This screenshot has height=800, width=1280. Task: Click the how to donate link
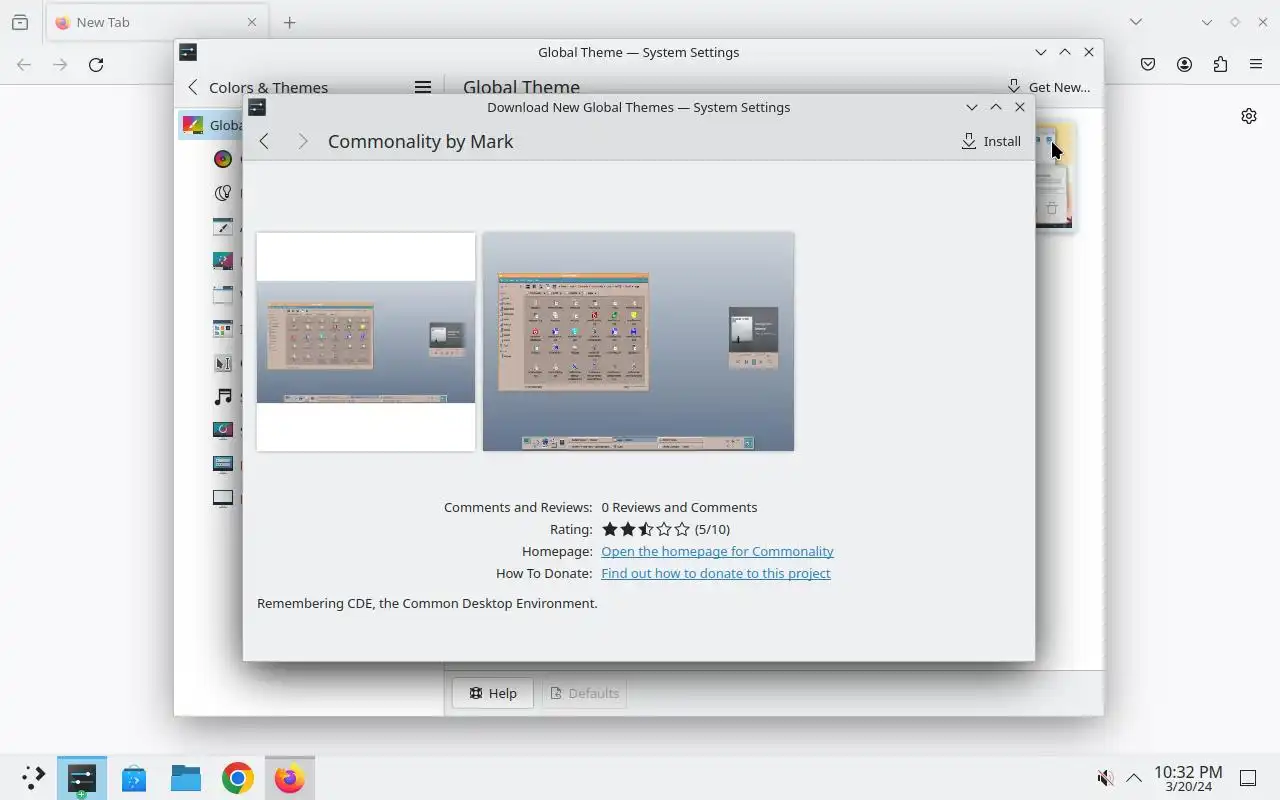tap(716, 573)
